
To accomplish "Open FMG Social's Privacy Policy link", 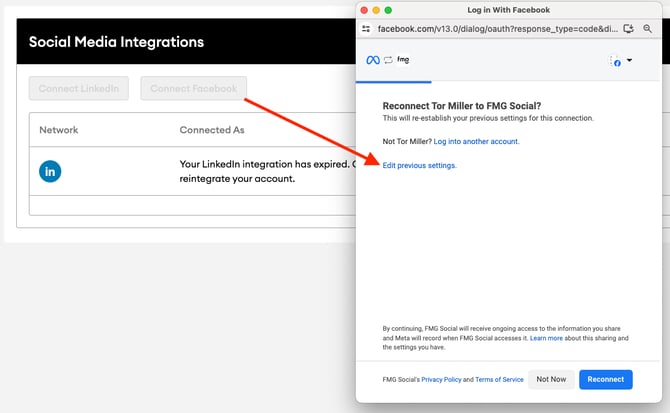I will click(441, 379).
